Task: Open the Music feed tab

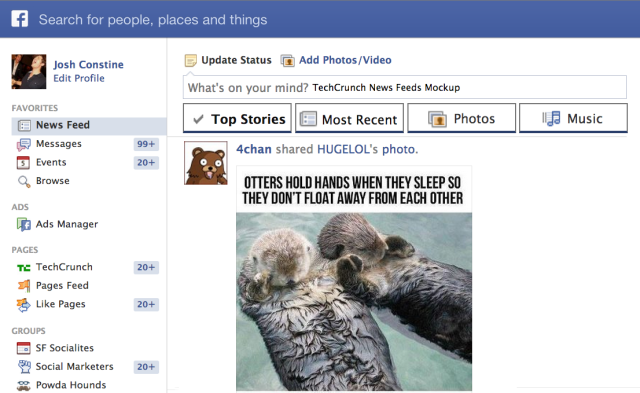Action: coord(573,118)
